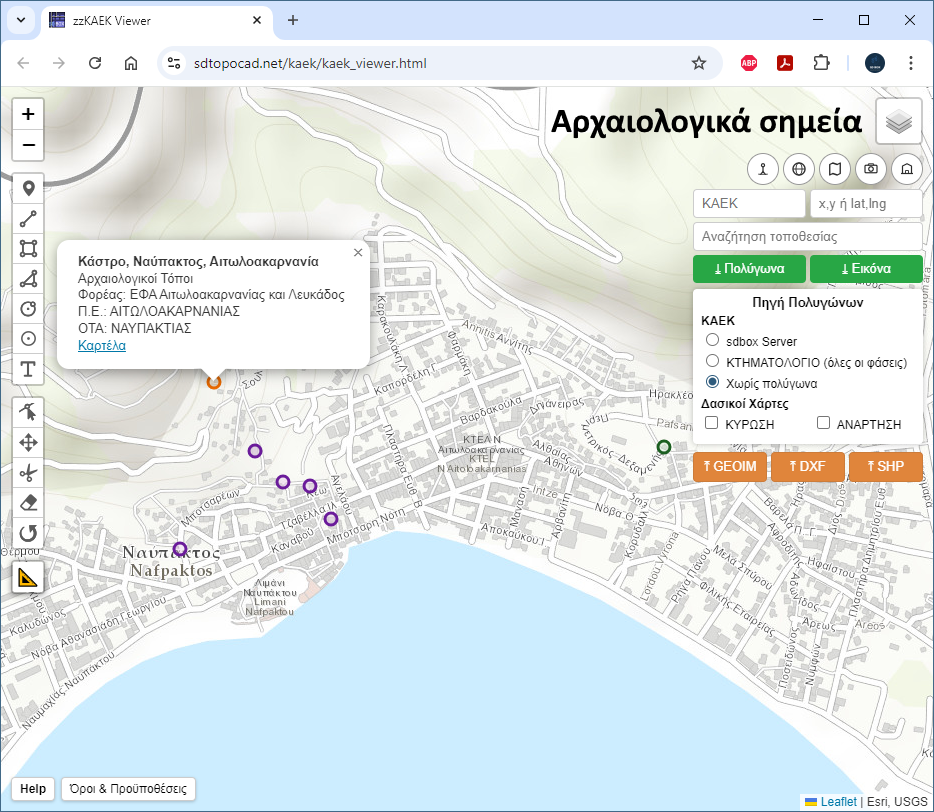
Task: Click the Αναζήτηση τοποθεσίας search field
Action: pyautogui.click(x=807, y=237)
